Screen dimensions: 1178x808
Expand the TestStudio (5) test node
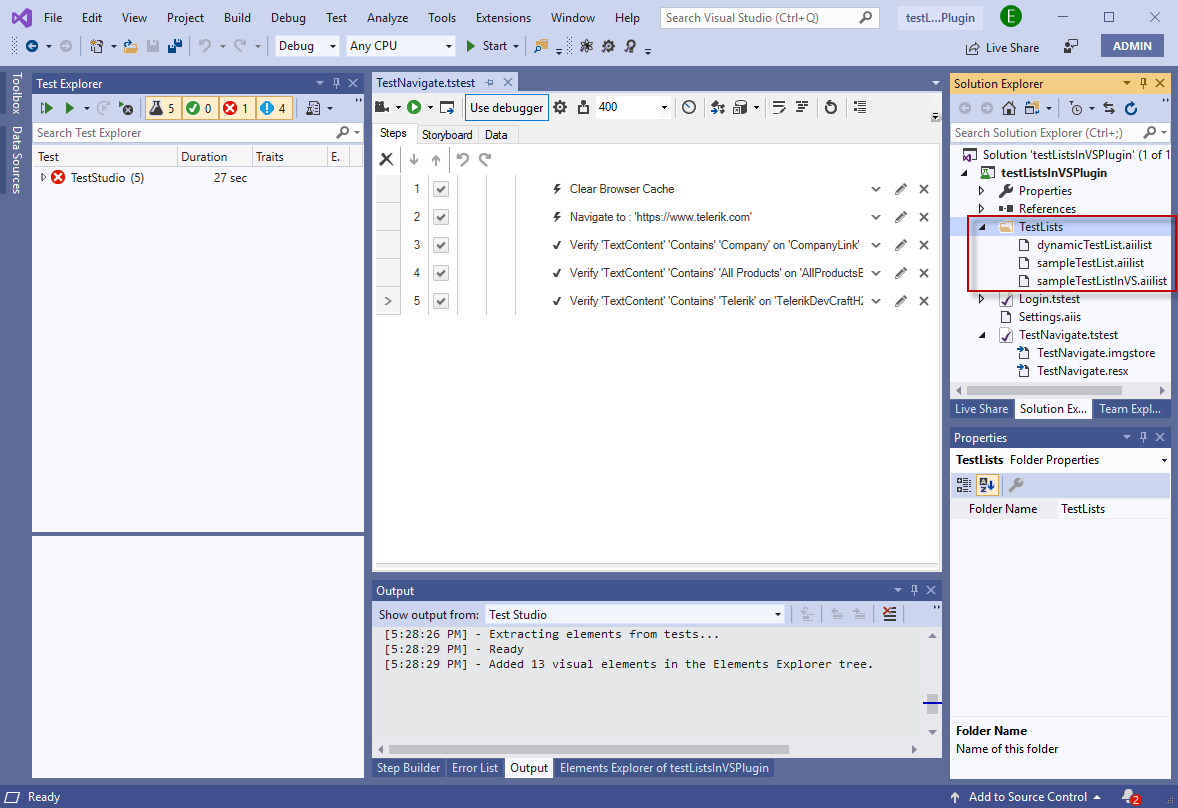pos(43,178)
